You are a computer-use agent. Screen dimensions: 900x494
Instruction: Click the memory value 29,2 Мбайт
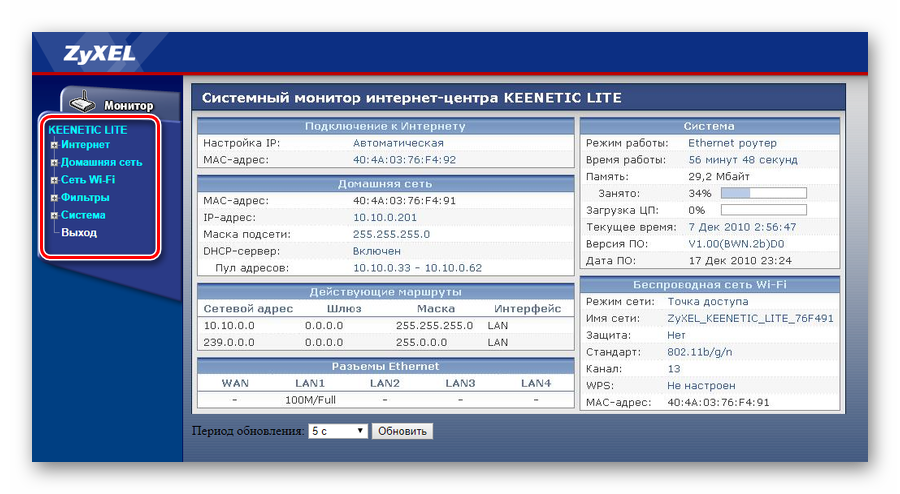point(719,177)
